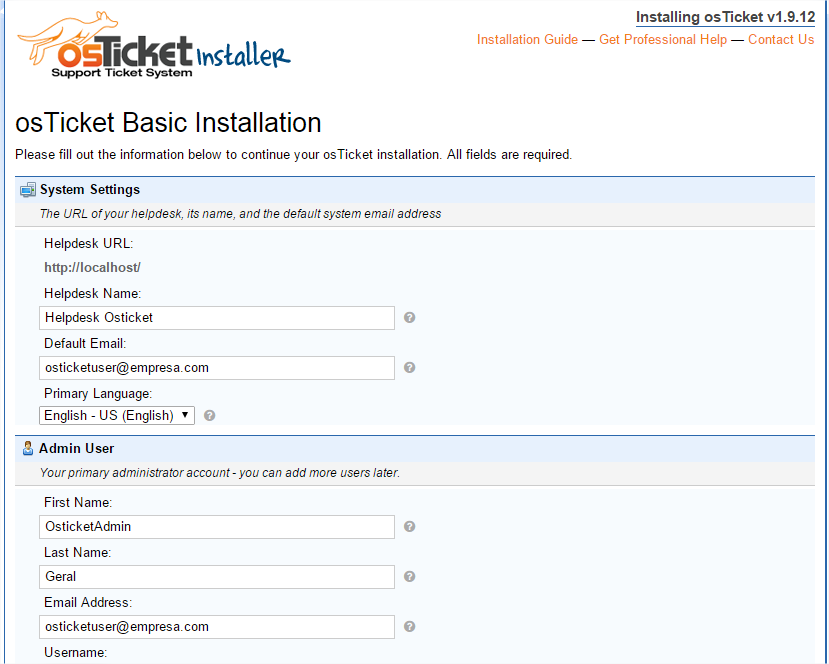Screen dimensions: 829x664
Task: Click help icon beside First Name field
Action: 409,527
